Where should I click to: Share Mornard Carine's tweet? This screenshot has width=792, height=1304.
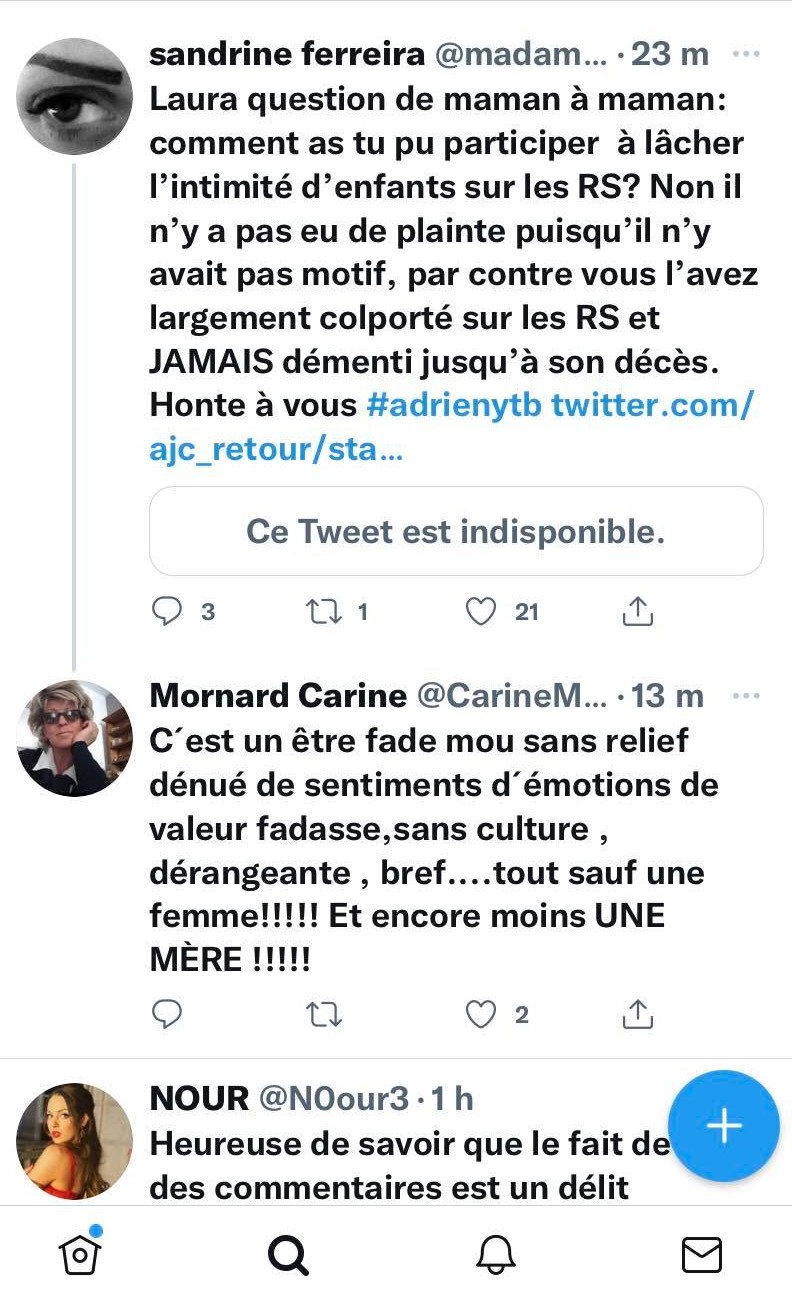coord(637,1015)
